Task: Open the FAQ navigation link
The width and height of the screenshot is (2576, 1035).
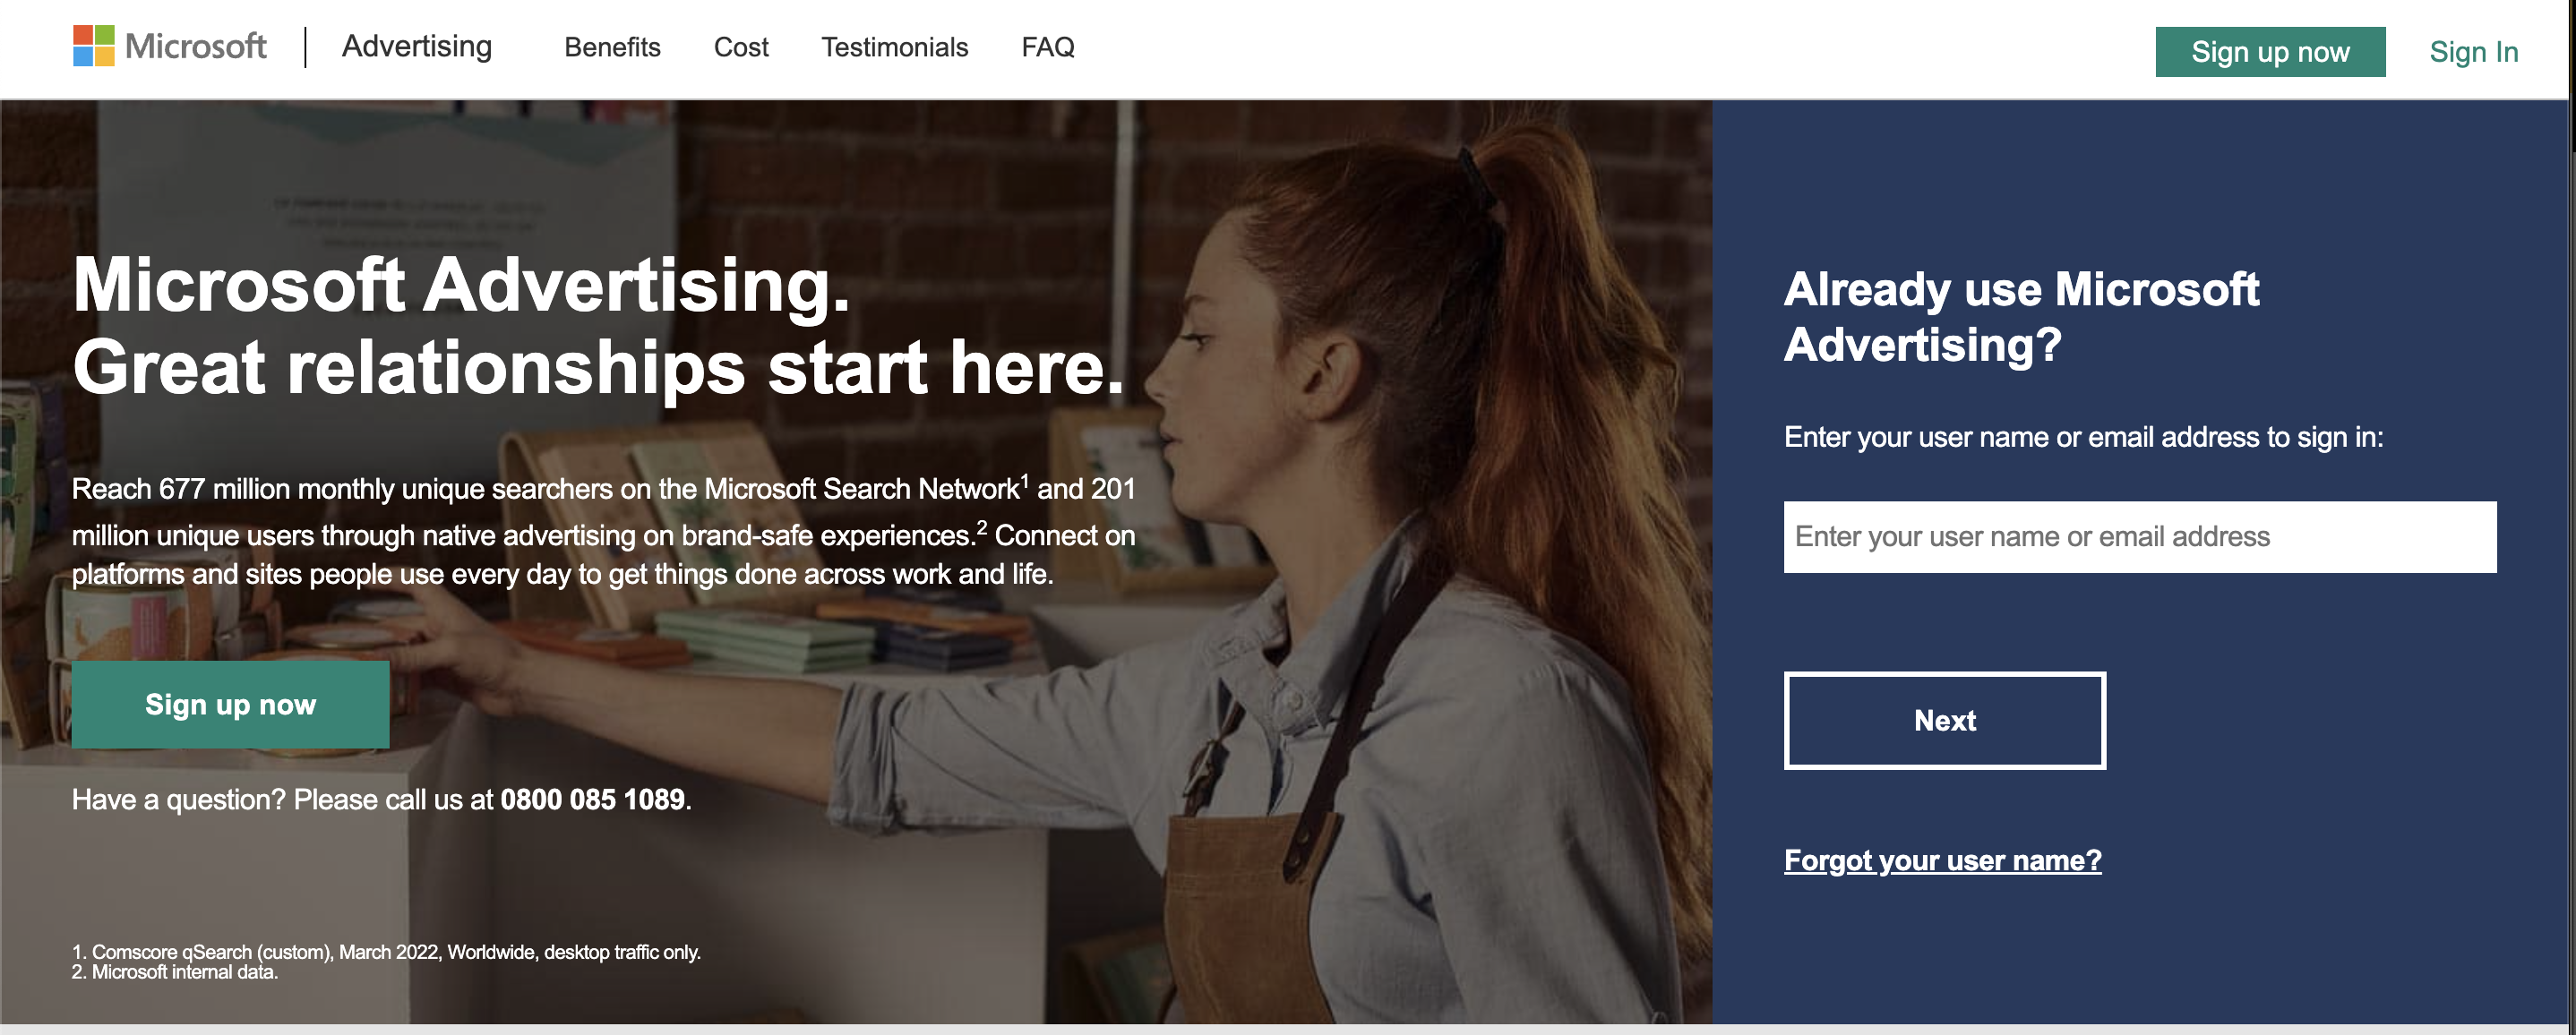Action: tap(1048, 47)
